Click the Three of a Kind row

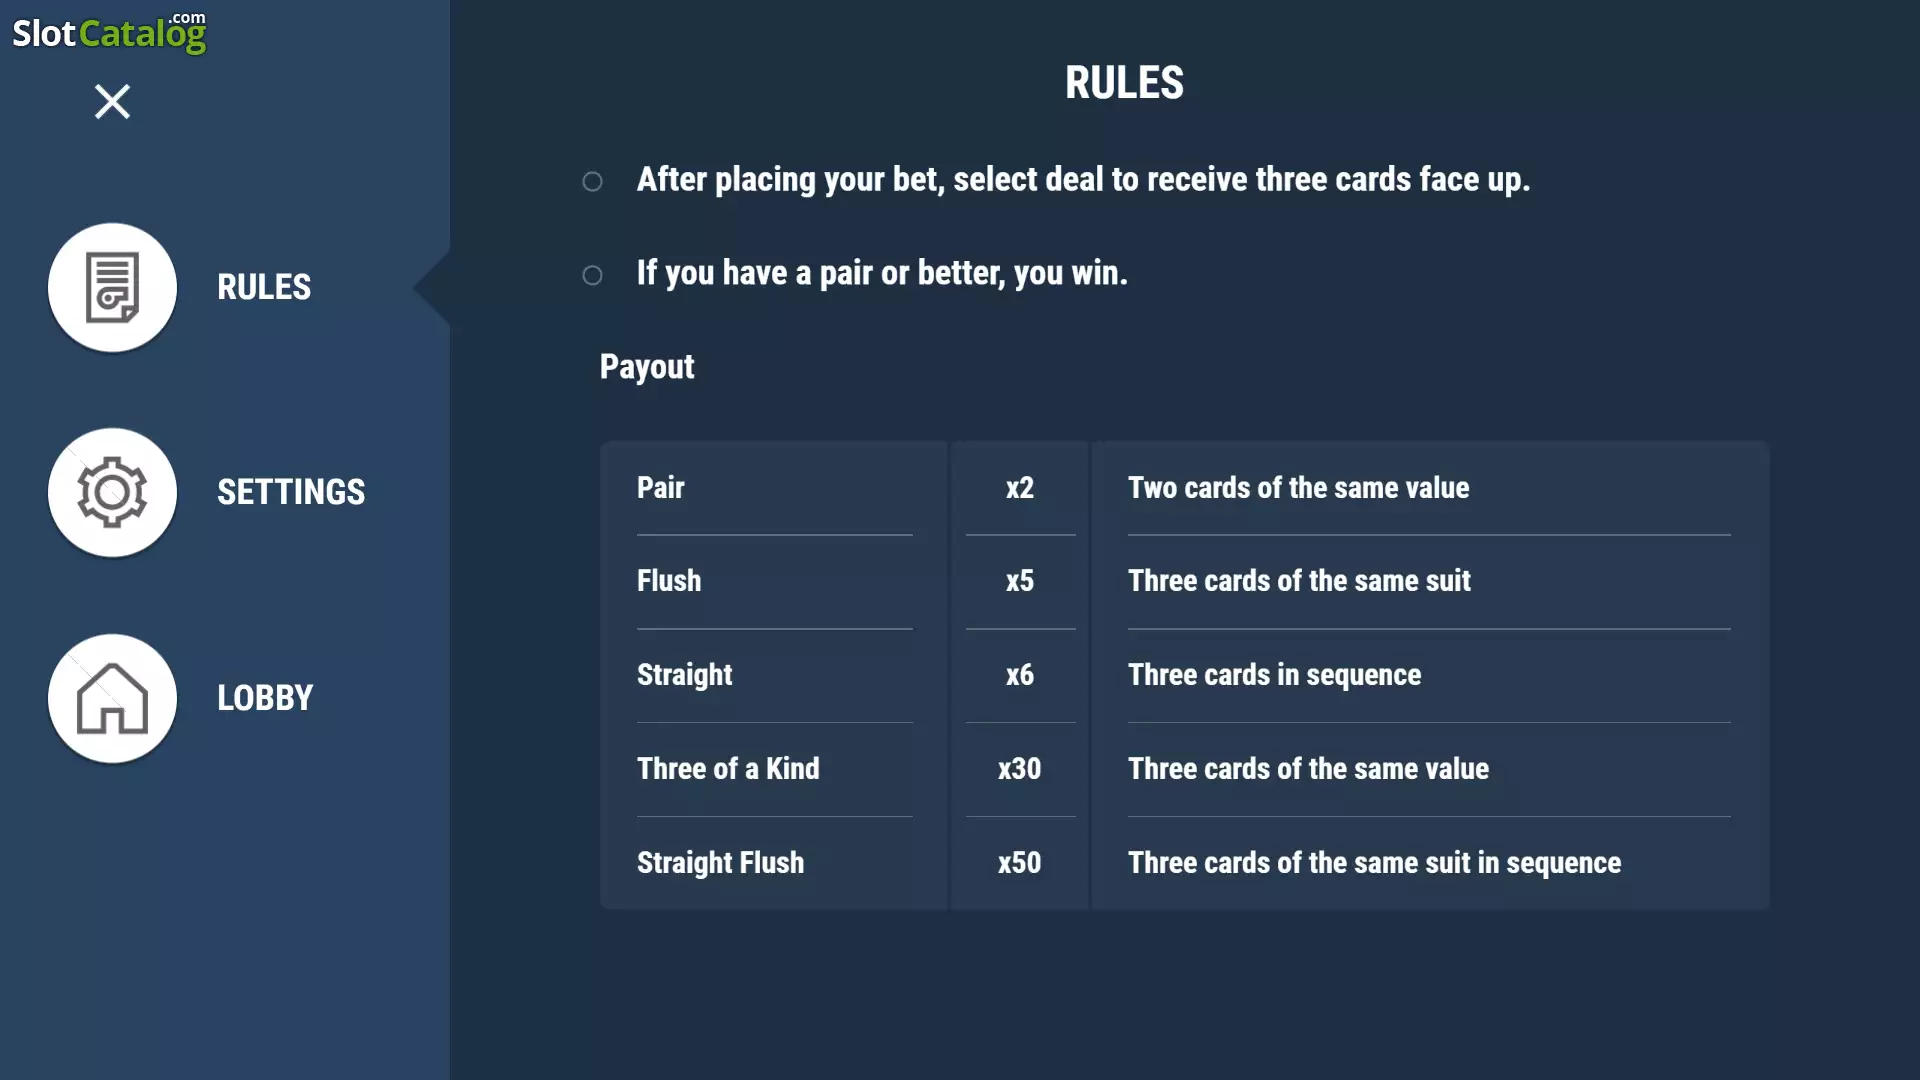pyautogui.click(x=1184, y=769)
